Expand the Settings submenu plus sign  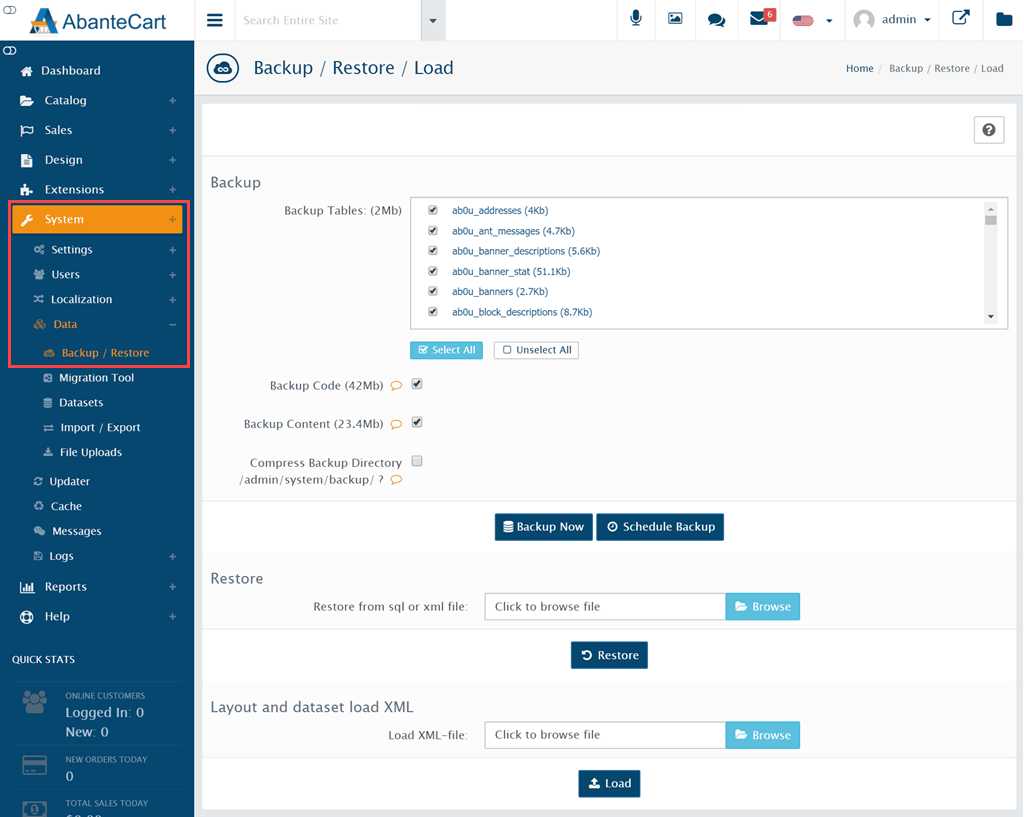pos(172,250)
